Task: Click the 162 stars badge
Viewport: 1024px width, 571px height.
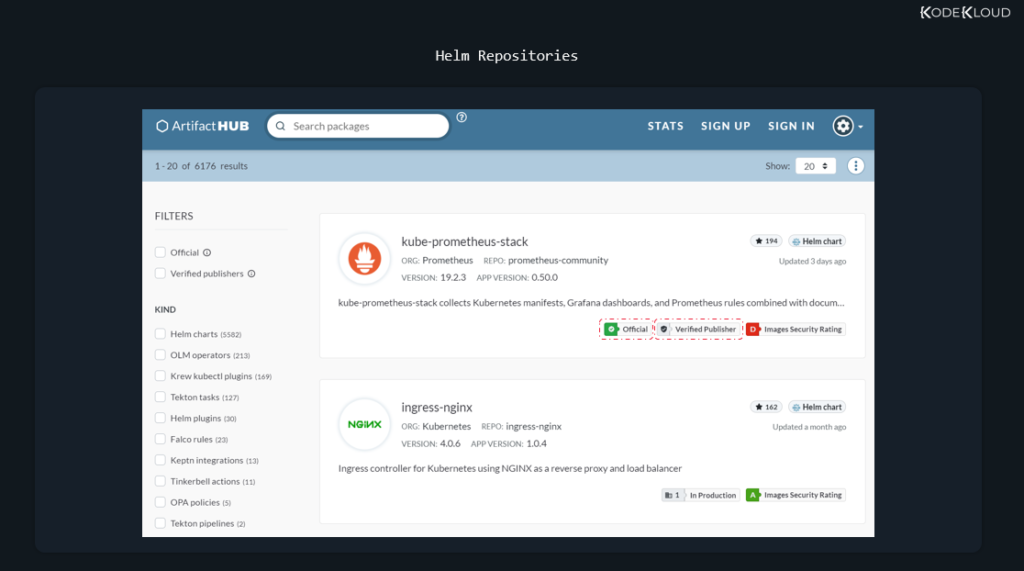Action: (x=766, y=407)
